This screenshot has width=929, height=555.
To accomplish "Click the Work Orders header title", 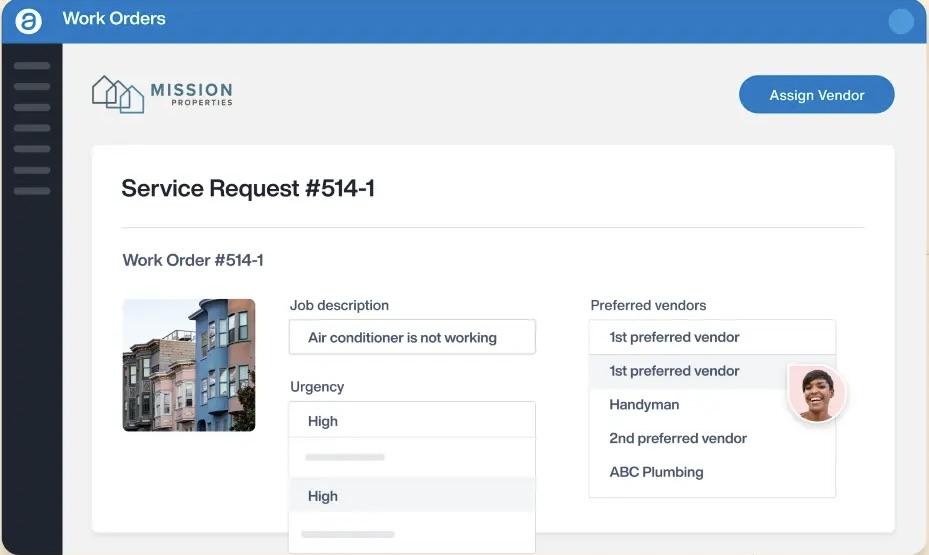I will [114, 19].
